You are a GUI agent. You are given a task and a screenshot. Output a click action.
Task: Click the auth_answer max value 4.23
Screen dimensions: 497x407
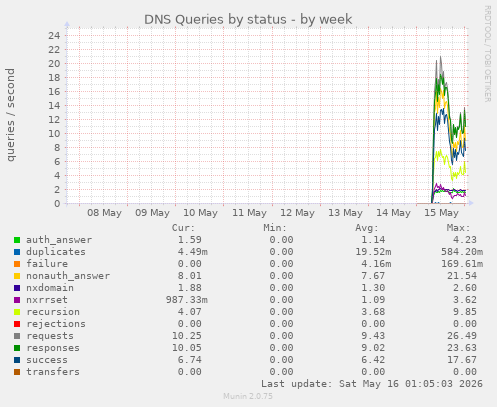465,240
